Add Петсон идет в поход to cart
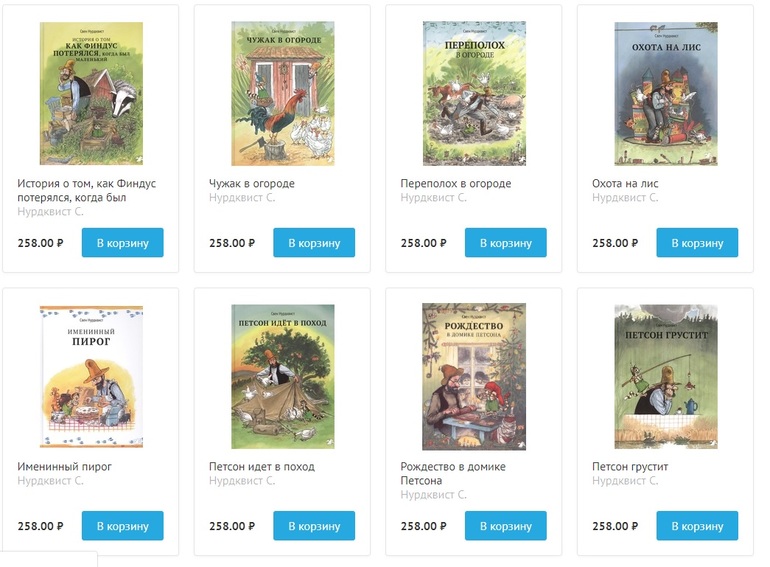The width and height of the screenshot is (770, 567). click(314, 526)
